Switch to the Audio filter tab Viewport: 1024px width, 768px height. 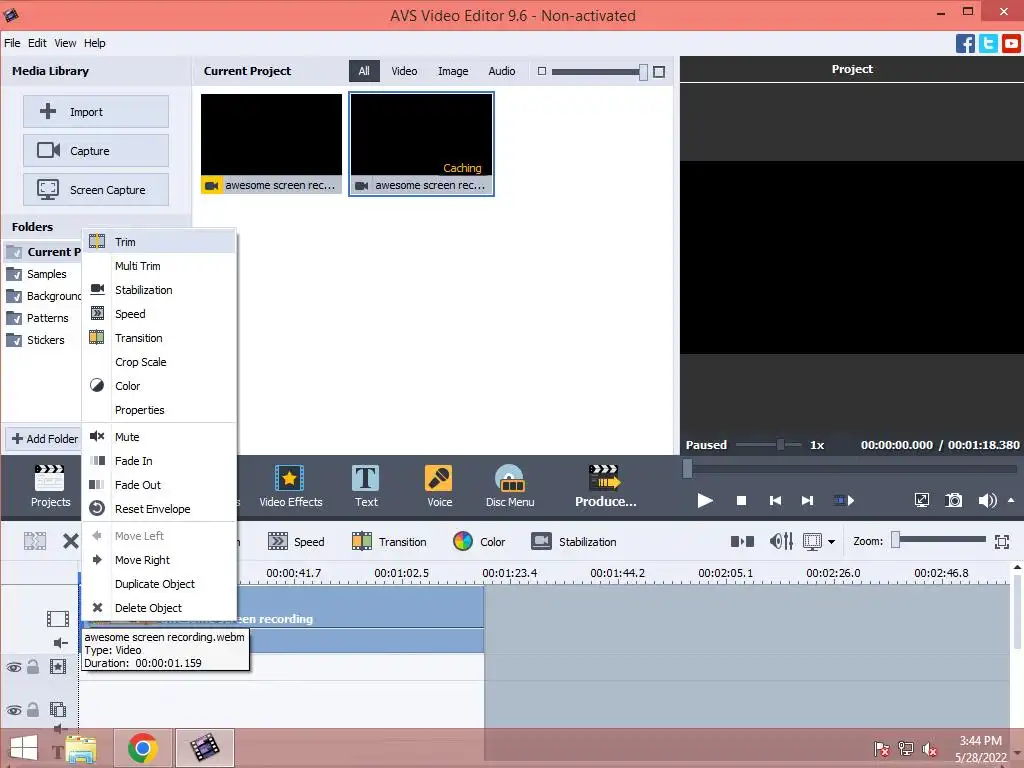point(502,71)
